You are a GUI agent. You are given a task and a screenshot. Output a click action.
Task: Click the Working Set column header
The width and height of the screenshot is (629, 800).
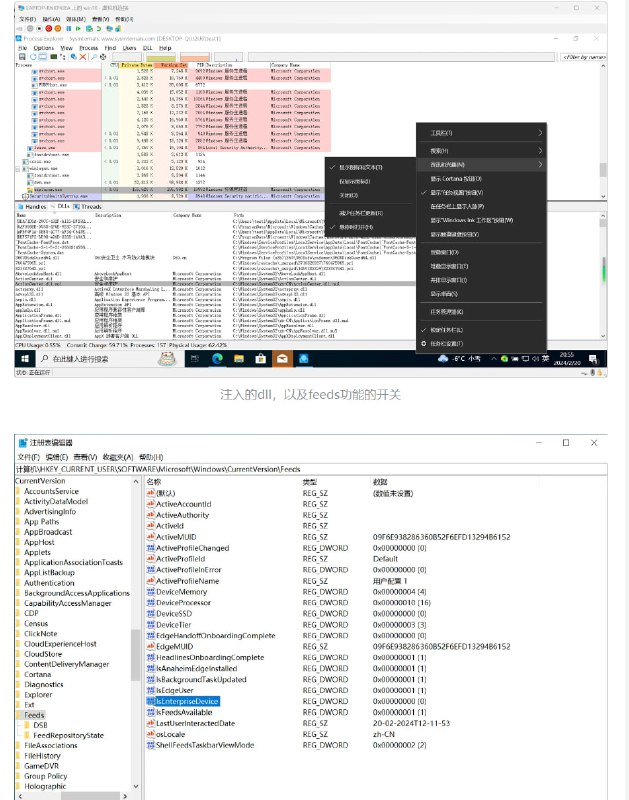point(171,65)
